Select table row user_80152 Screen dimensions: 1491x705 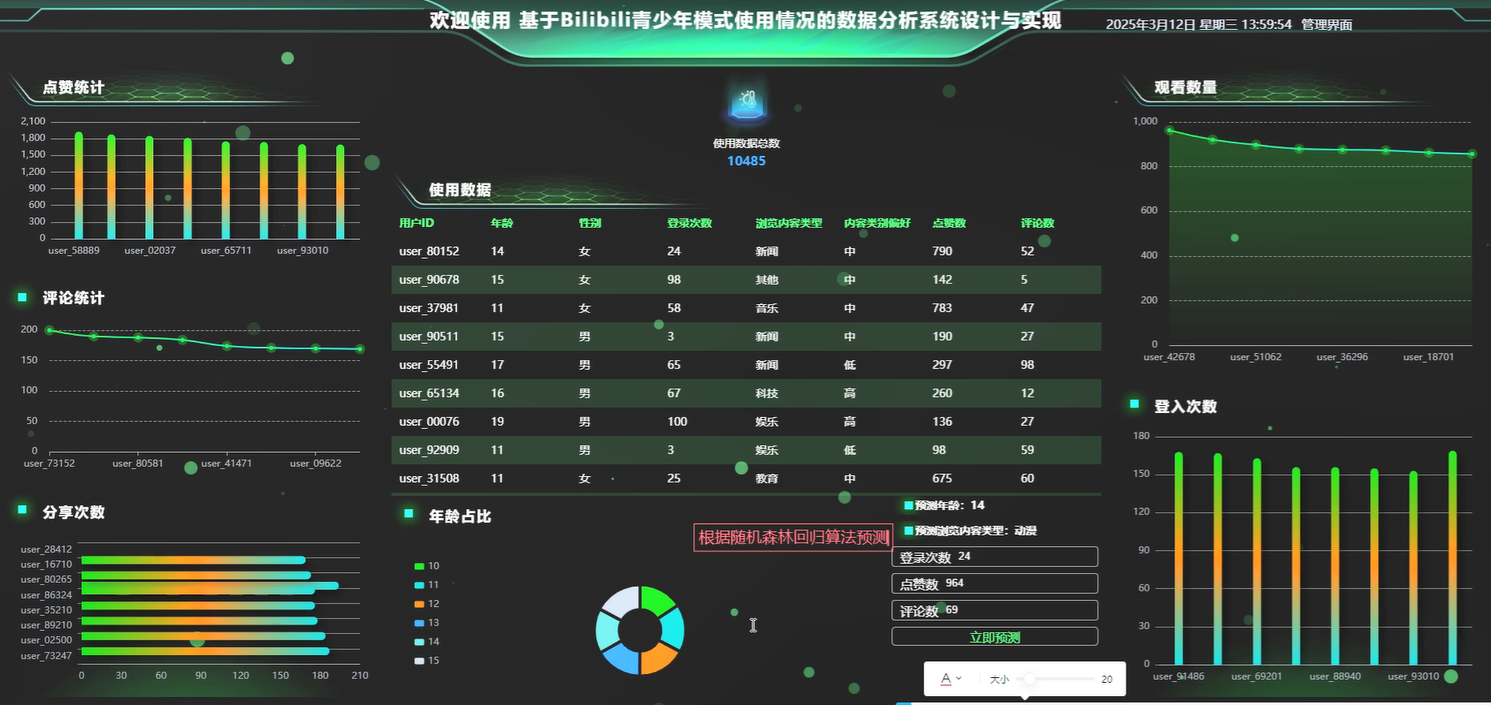pos(746,252)
